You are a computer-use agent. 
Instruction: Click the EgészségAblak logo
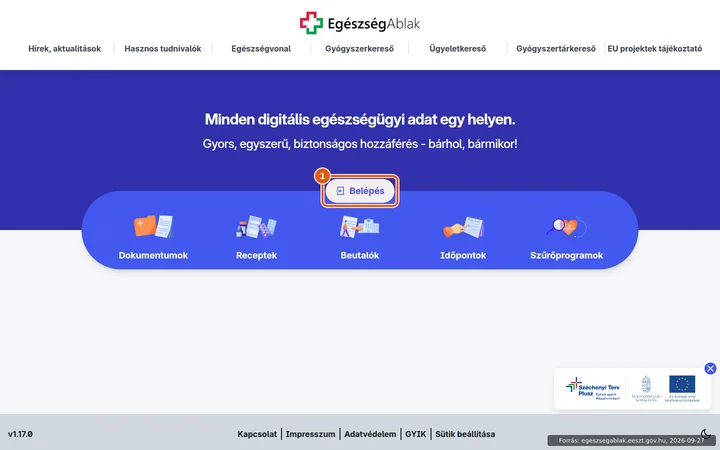click(x=360, y=23)
